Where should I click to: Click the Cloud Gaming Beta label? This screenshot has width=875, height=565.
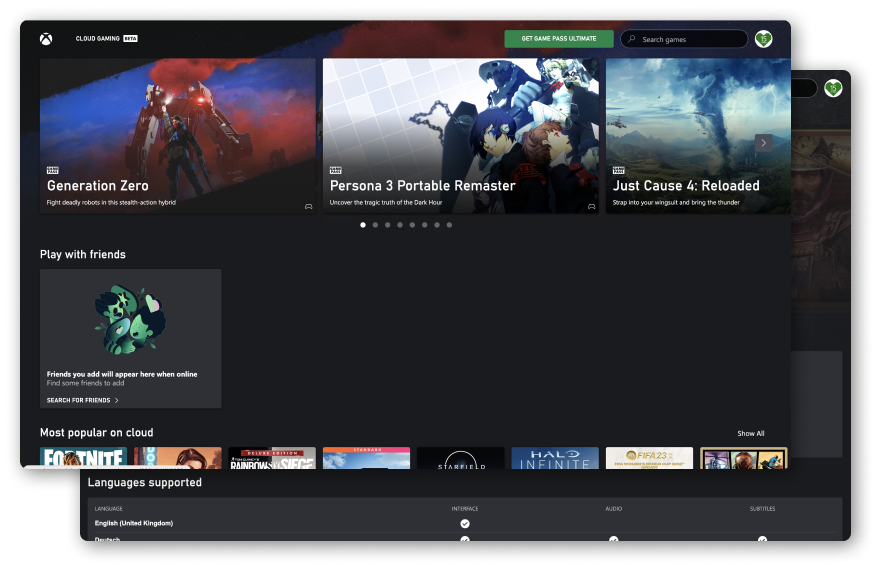pos(107,39)
